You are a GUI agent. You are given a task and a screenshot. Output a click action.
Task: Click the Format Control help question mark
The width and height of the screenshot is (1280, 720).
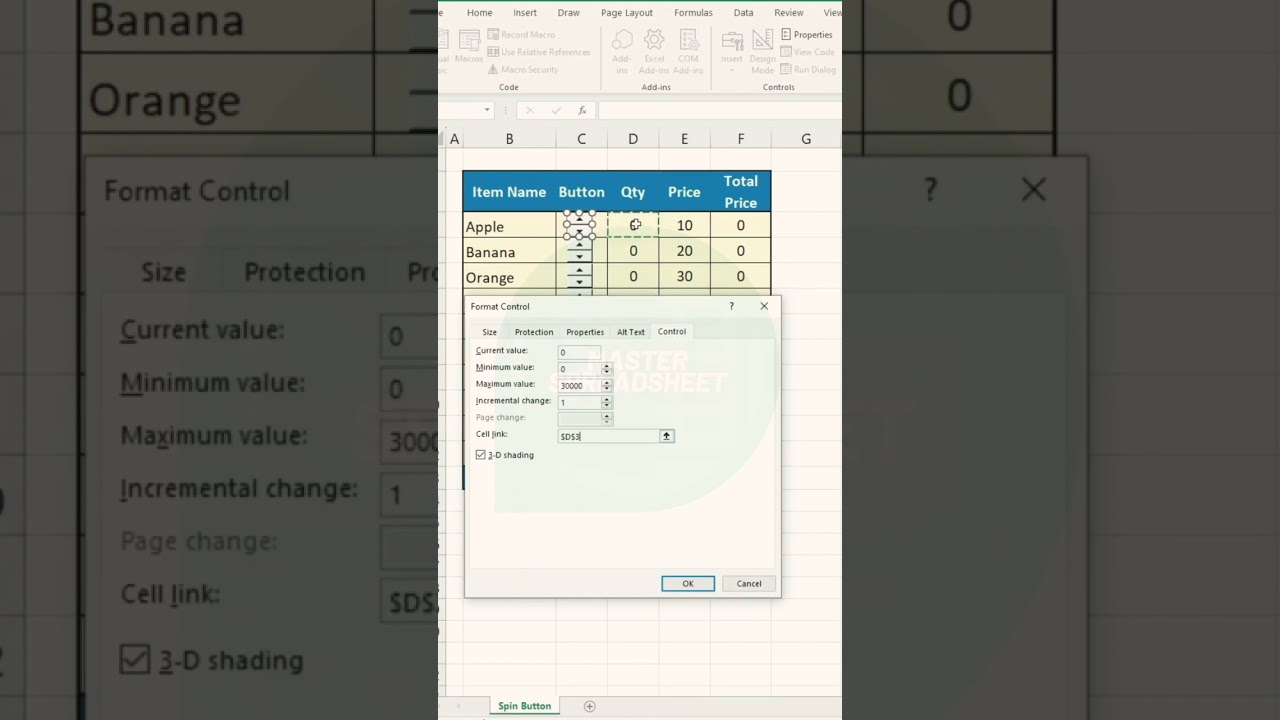731,306
